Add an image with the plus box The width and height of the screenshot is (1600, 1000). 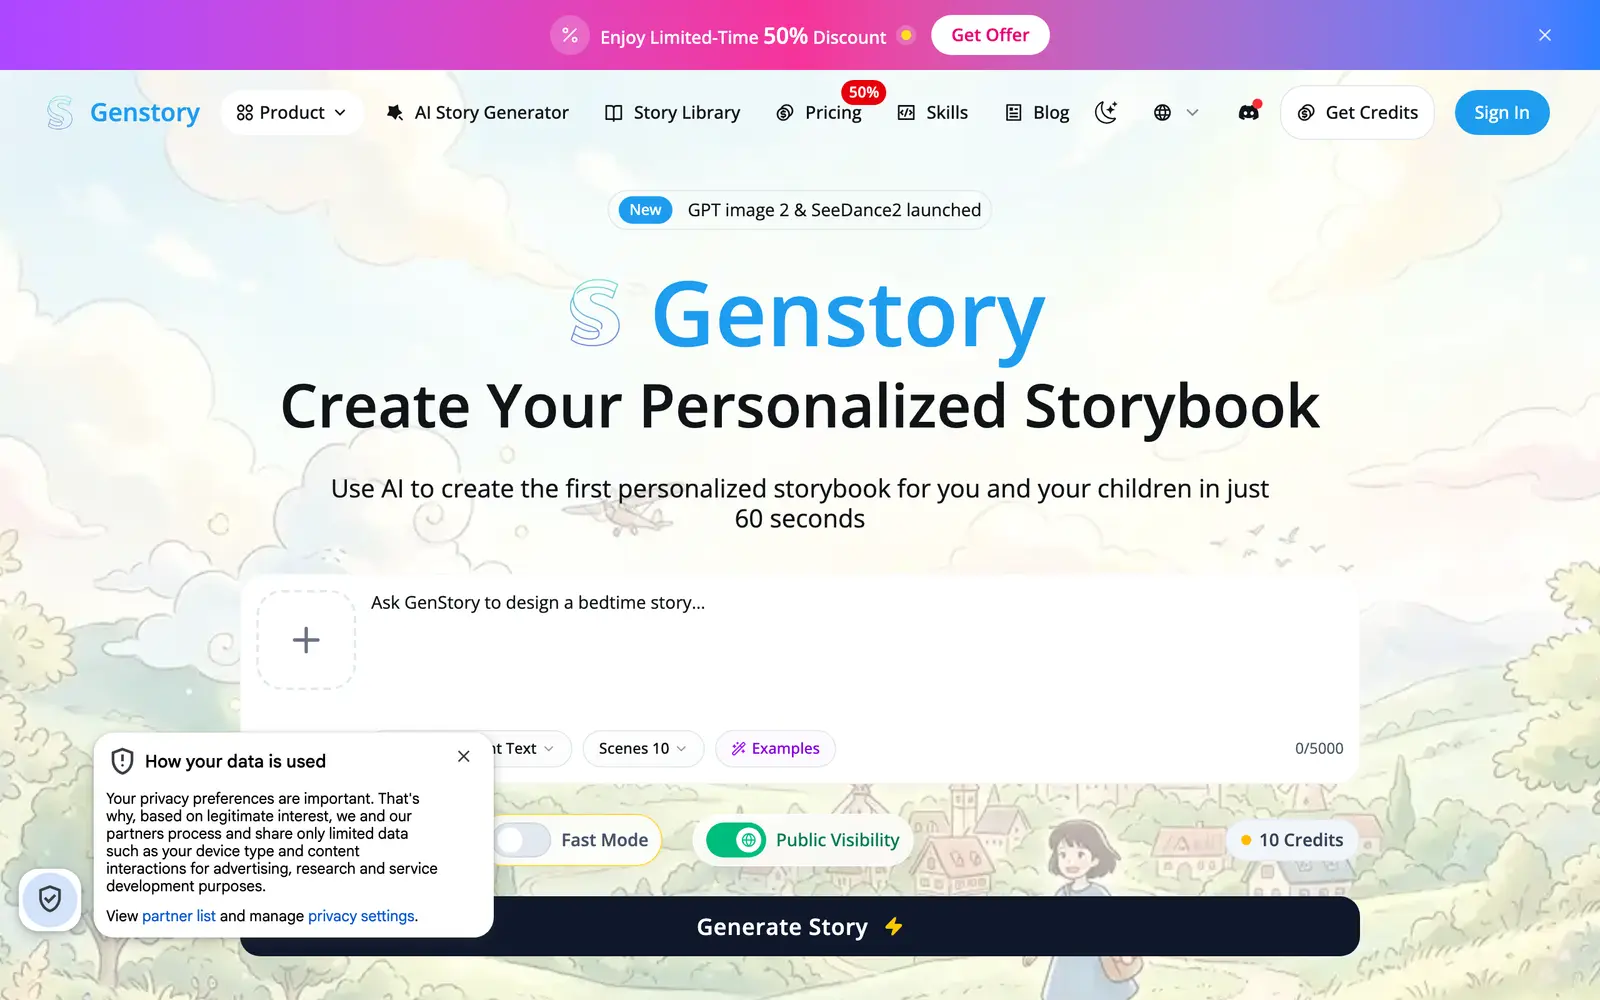(306, 640)
